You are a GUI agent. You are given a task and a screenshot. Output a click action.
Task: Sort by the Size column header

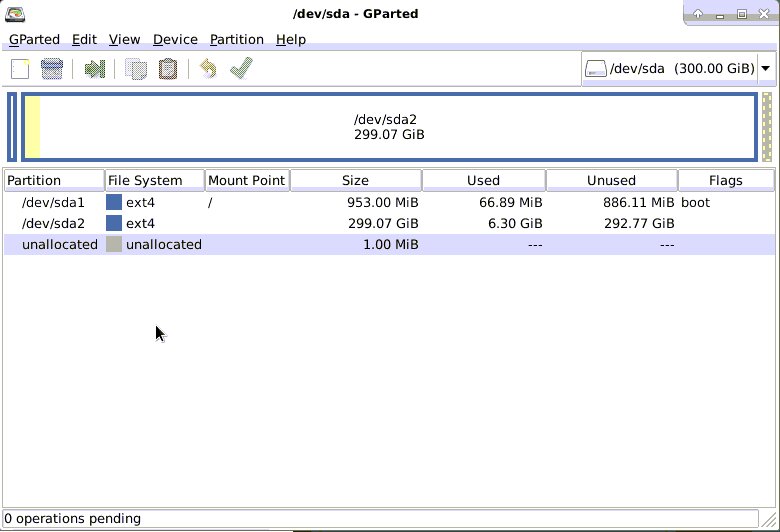tap(356, 180)
